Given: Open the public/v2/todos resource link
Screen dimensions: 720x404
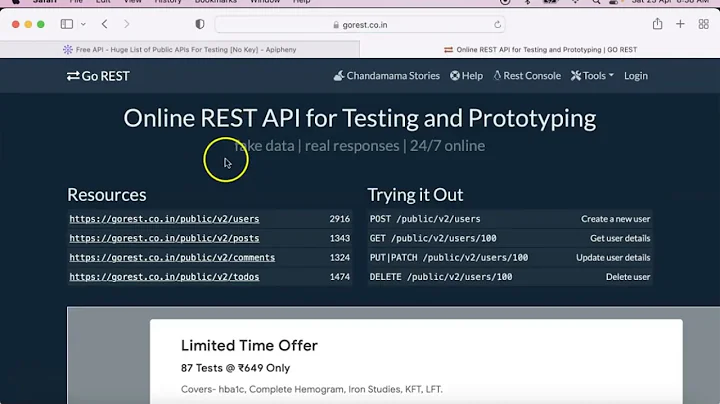Looking at the screenshot, I should (164, 277).
